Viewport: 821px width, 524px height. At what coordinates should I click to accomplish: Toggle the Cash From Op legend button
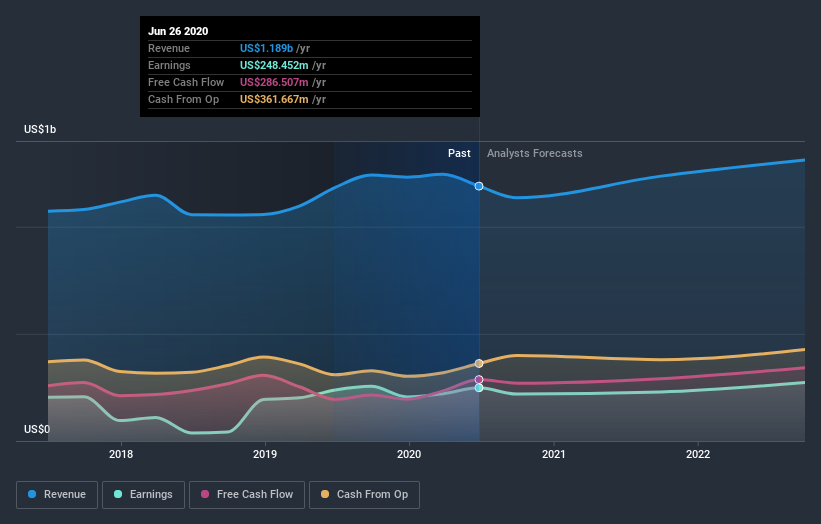(x=364, y=495)
